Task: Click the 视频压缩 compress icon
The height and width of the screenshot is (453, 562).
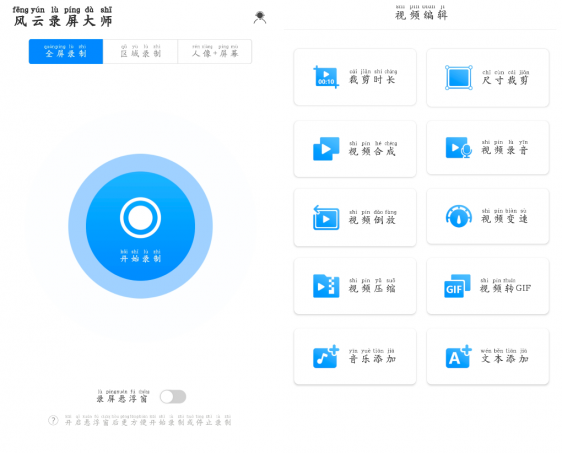Action: point(326,286)
